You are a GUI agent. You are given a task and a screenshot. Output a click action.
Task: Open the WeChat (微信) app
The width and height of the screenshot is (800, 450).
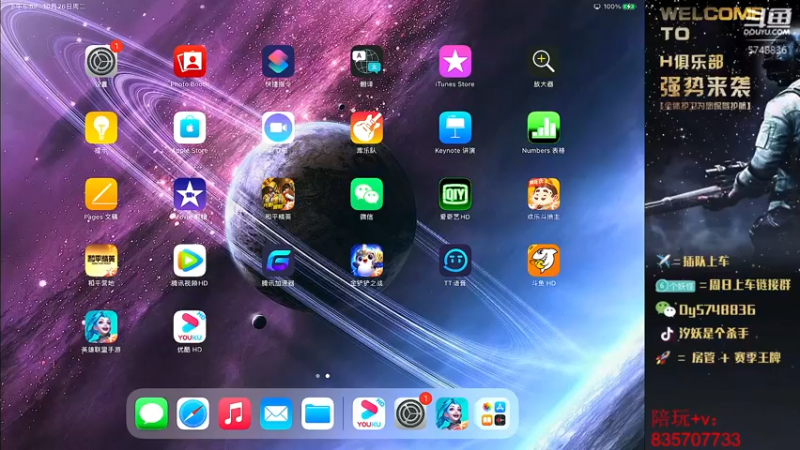366,194
